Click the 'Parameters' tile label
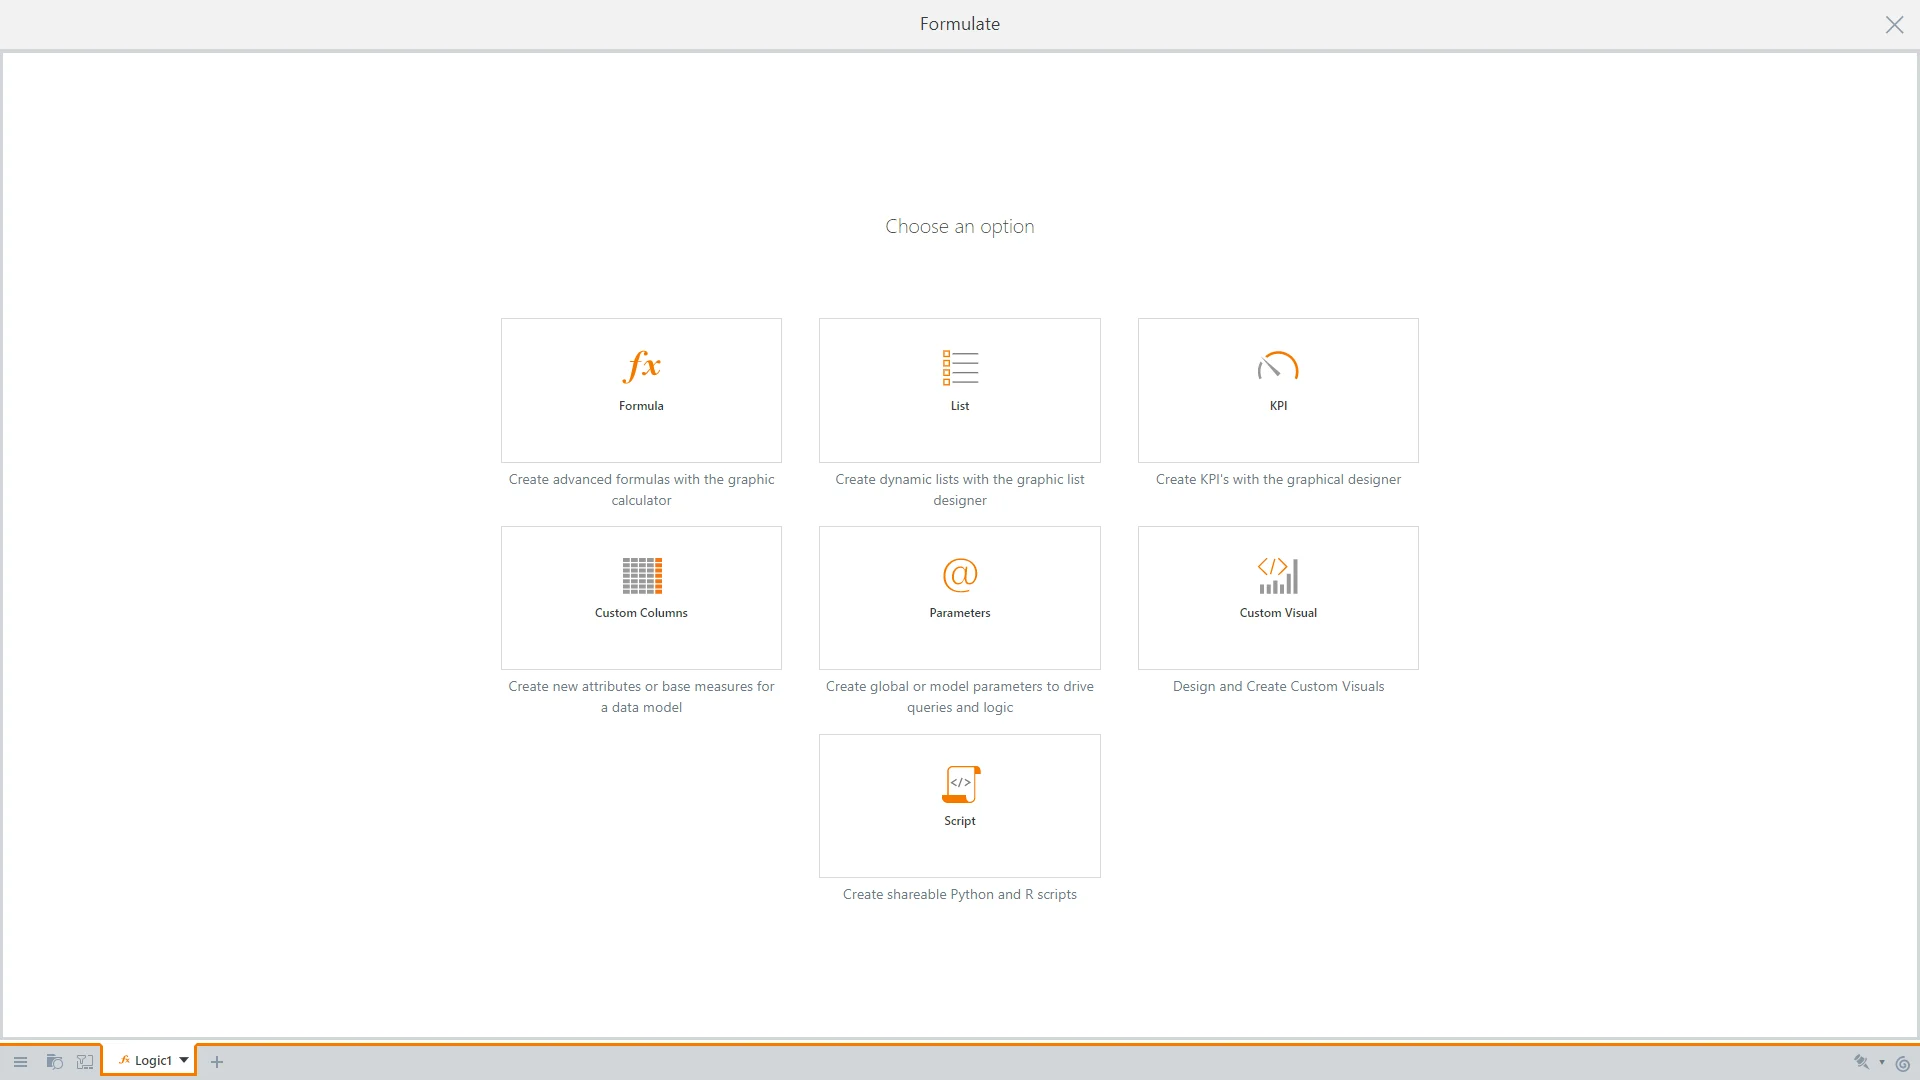 [960, 613]
